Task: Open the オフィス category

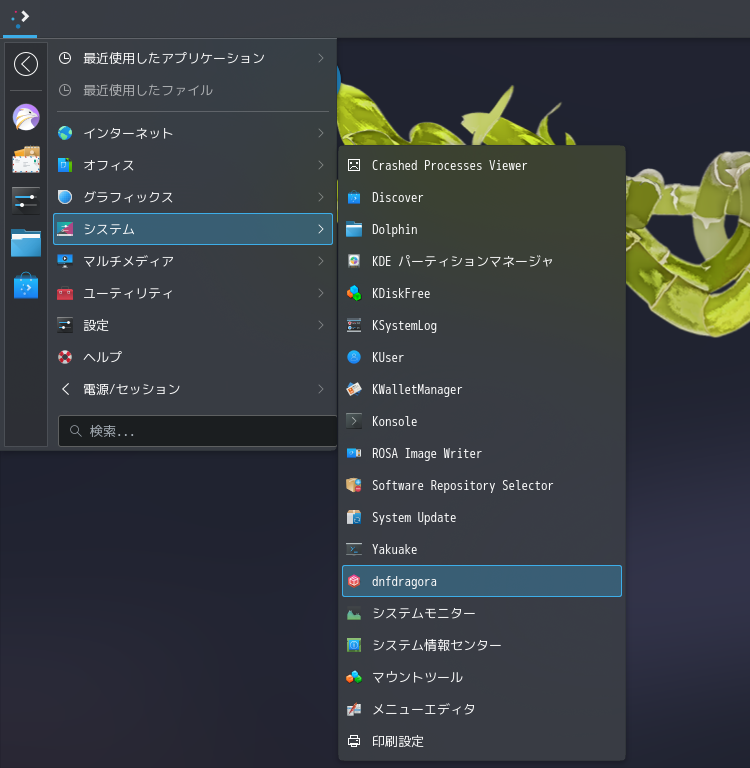Action: (x=193, y=165)
